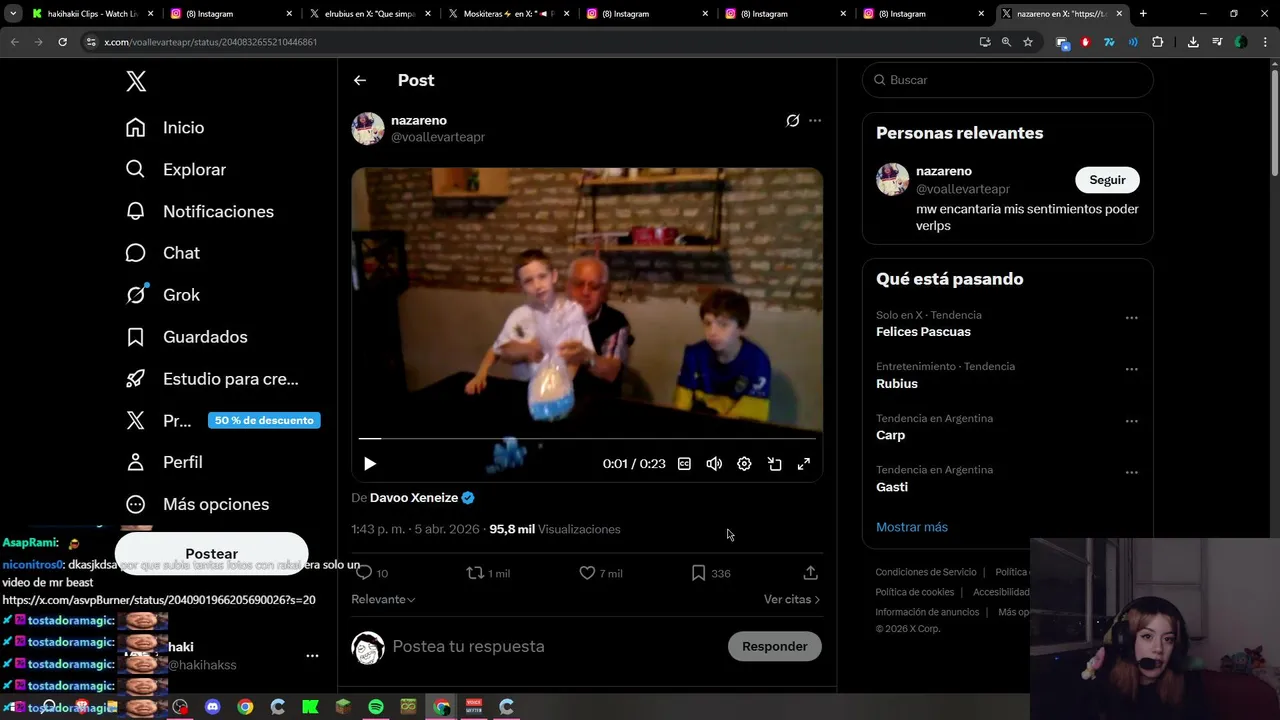Screen dimensions: 1280x720
Task: Click the Grok icon on the post header
Action: click(793, 121)
